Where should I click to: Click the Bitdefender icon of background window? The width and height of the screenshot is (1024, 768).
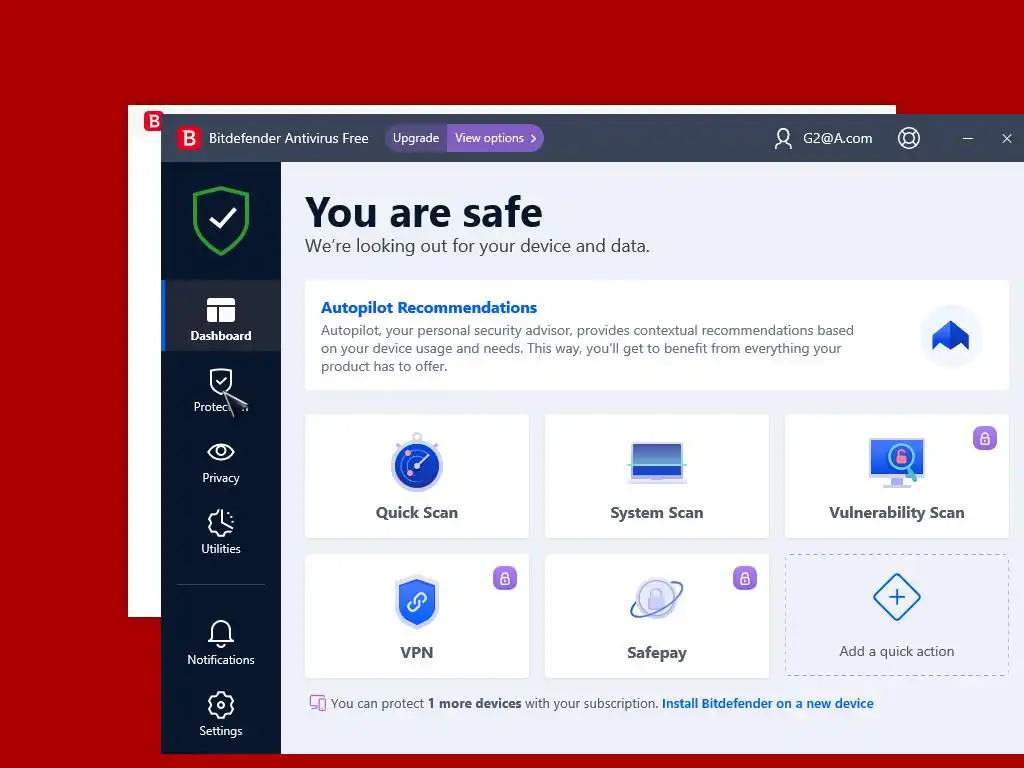click(153, 121)
